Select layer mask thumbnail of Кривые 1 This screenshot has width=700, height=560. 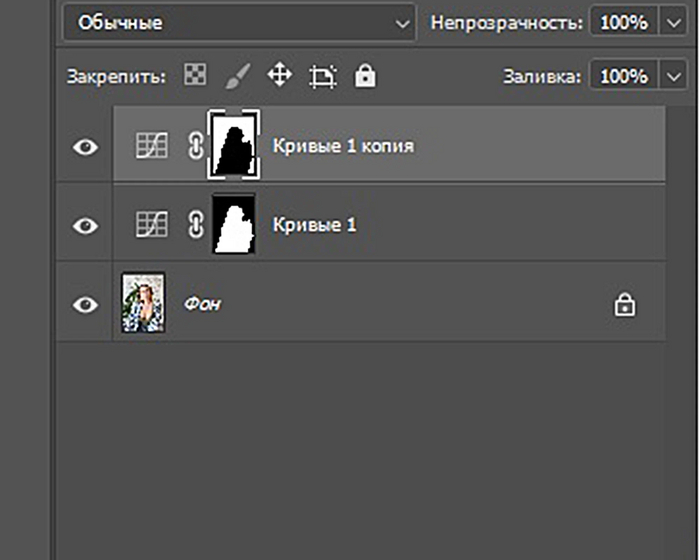coord(234,224)
